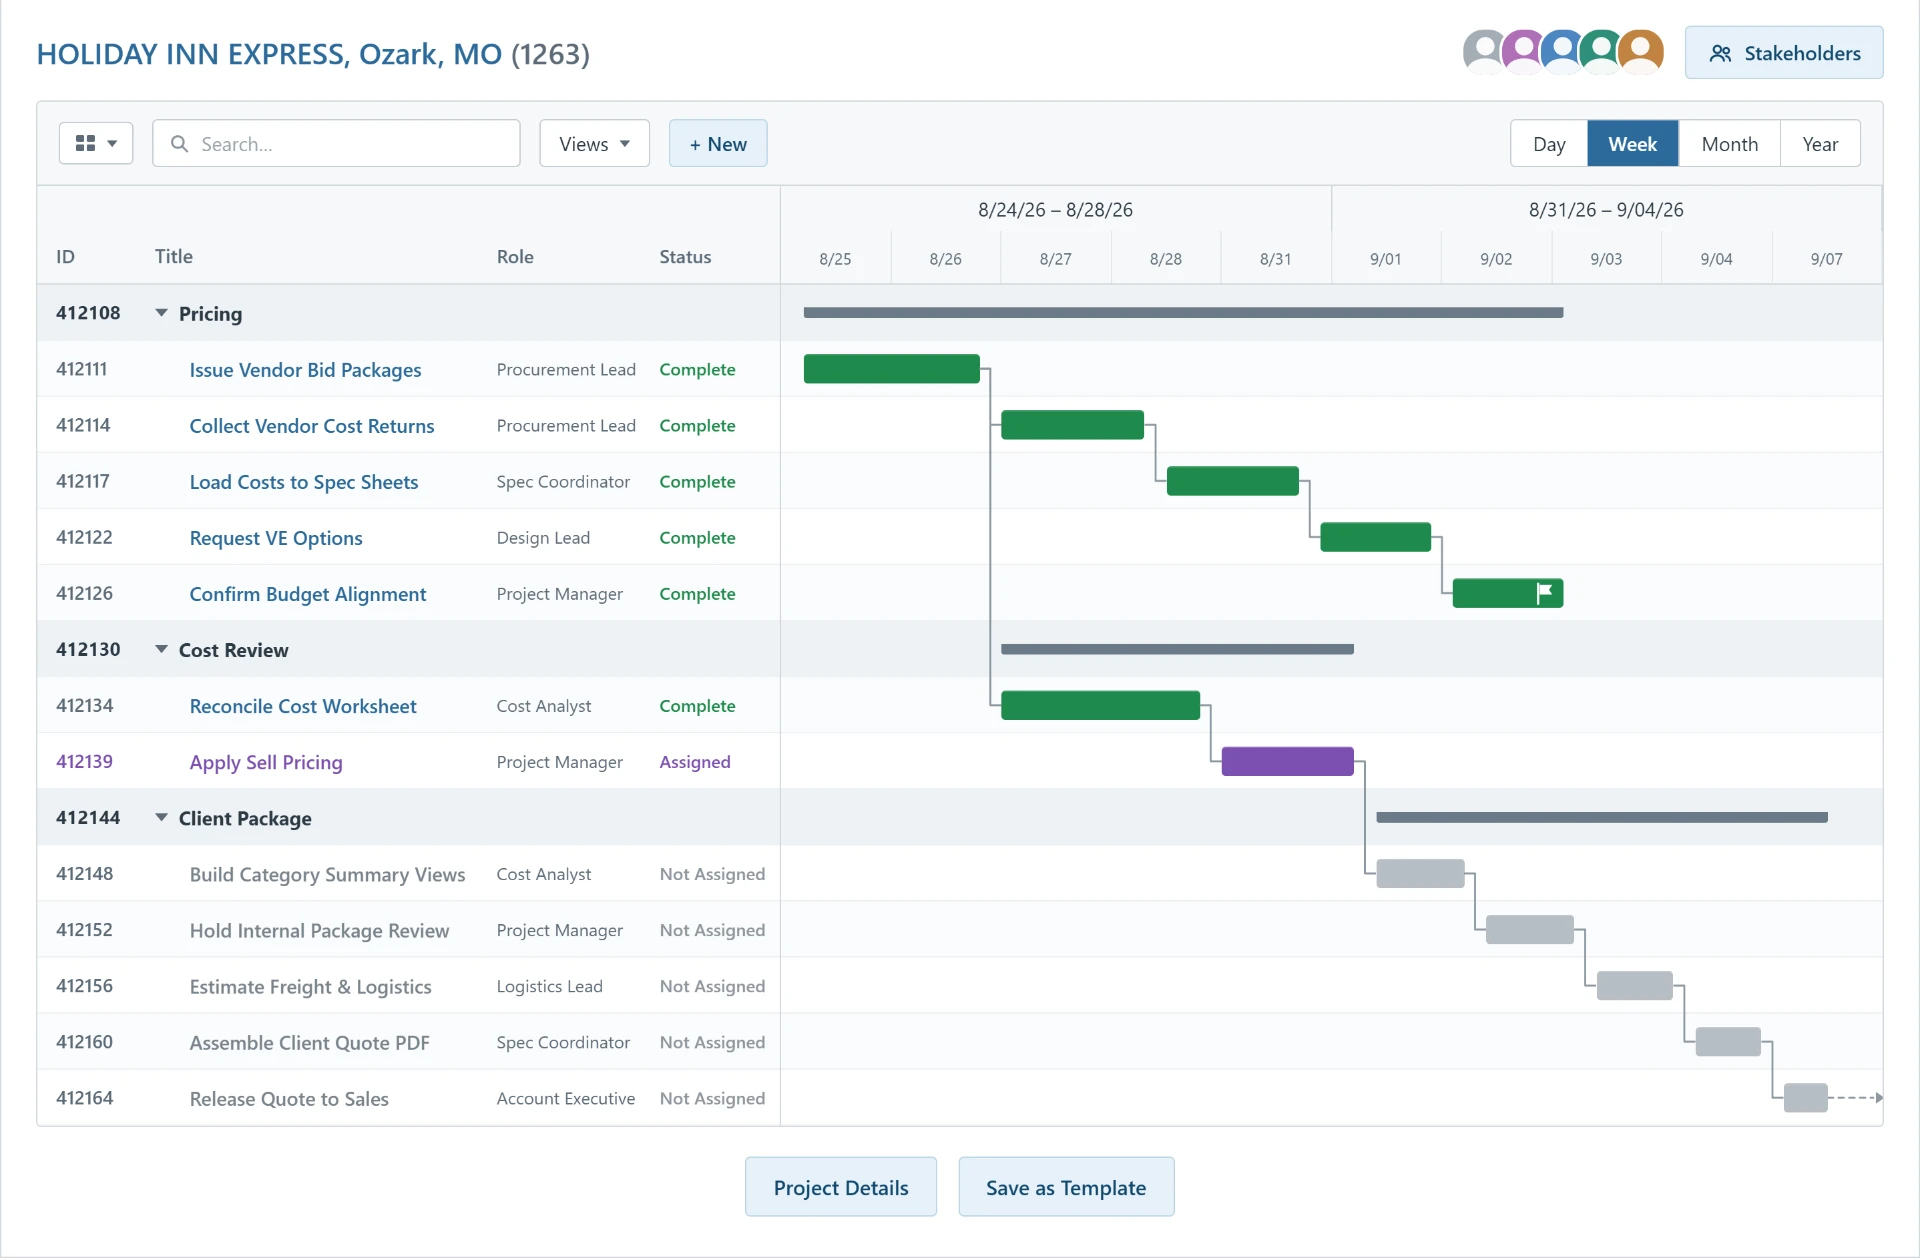The width and height of the screenshot is (1920, 1258).
Task: Open the Views dropdown
Action: tap(594, 143)
